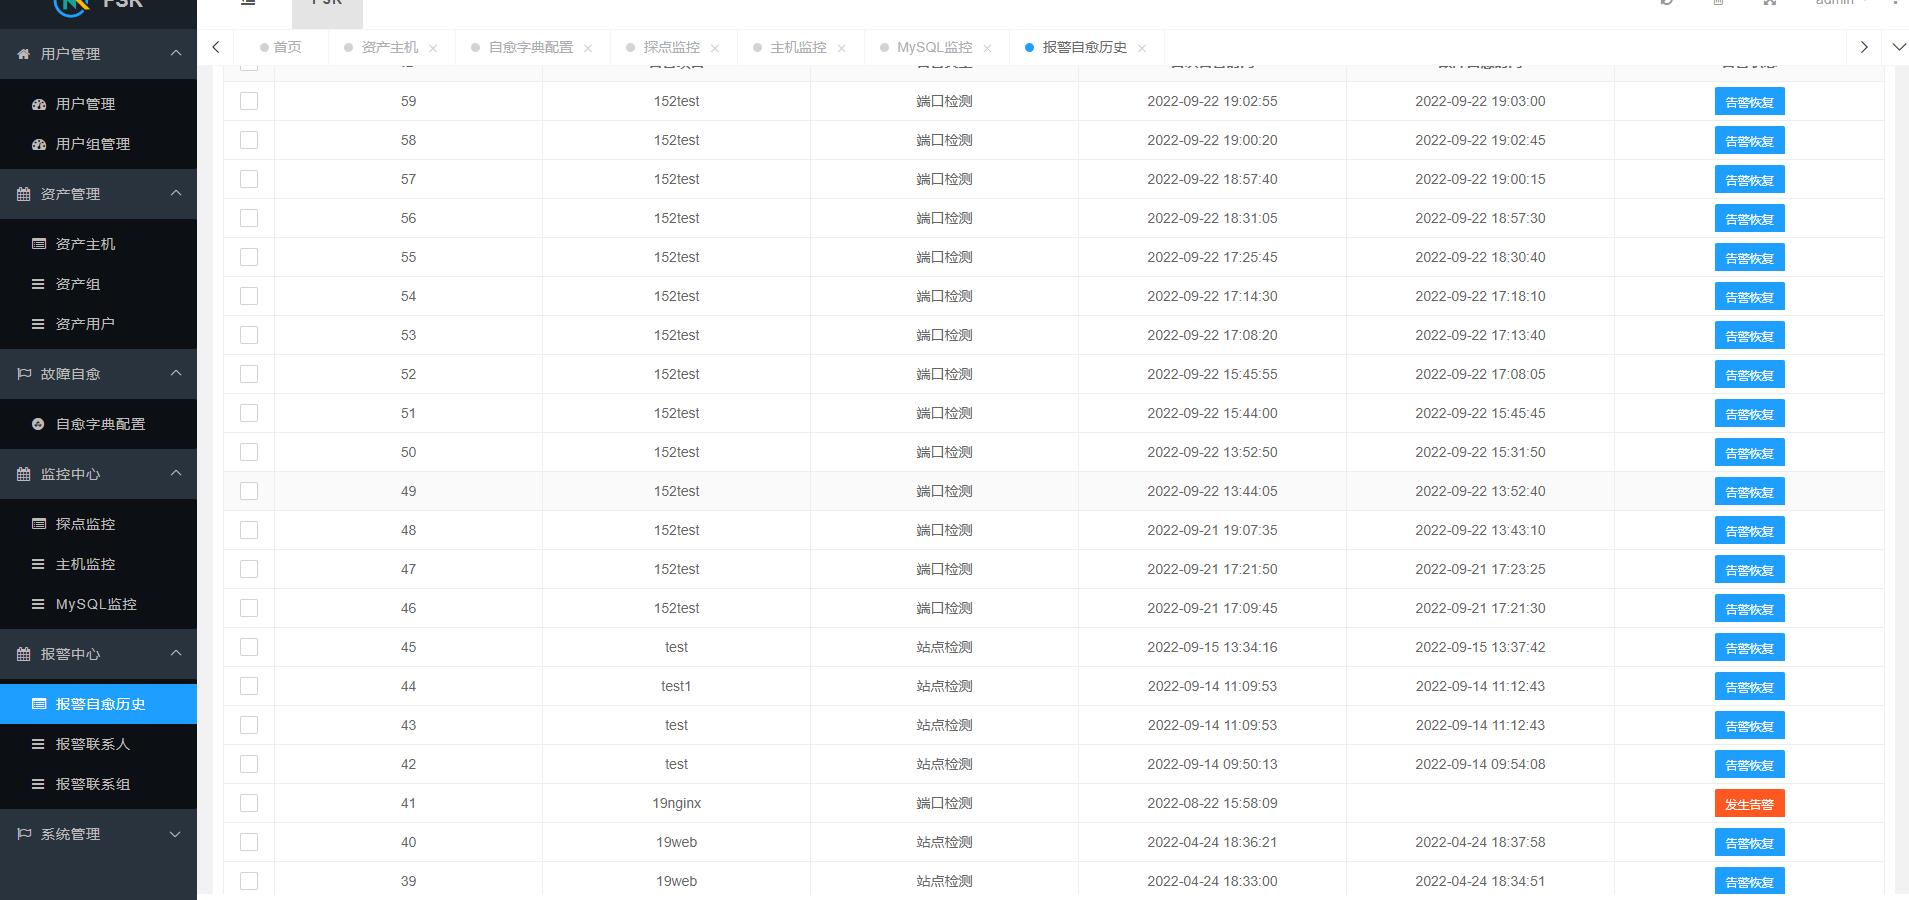This screenshot has height=900, width=1909.
Task: Select 152test name in row 48
Action: [677, 530]
